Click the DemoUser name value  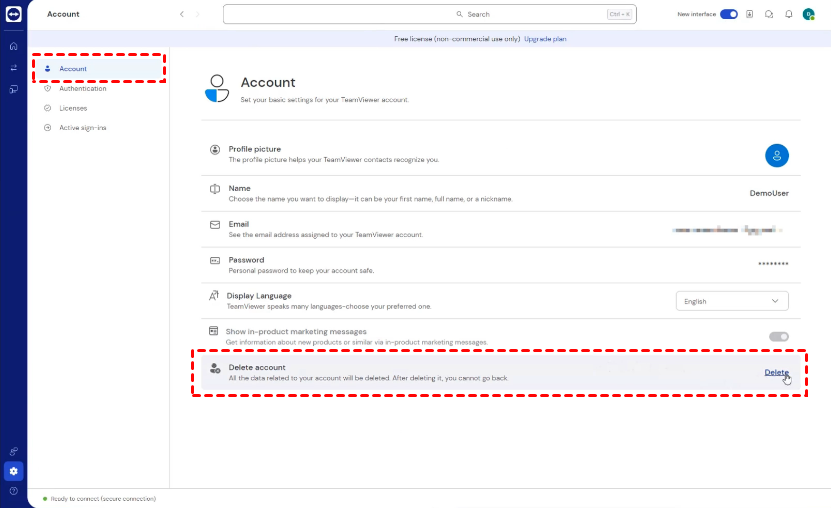pos(768,193)
